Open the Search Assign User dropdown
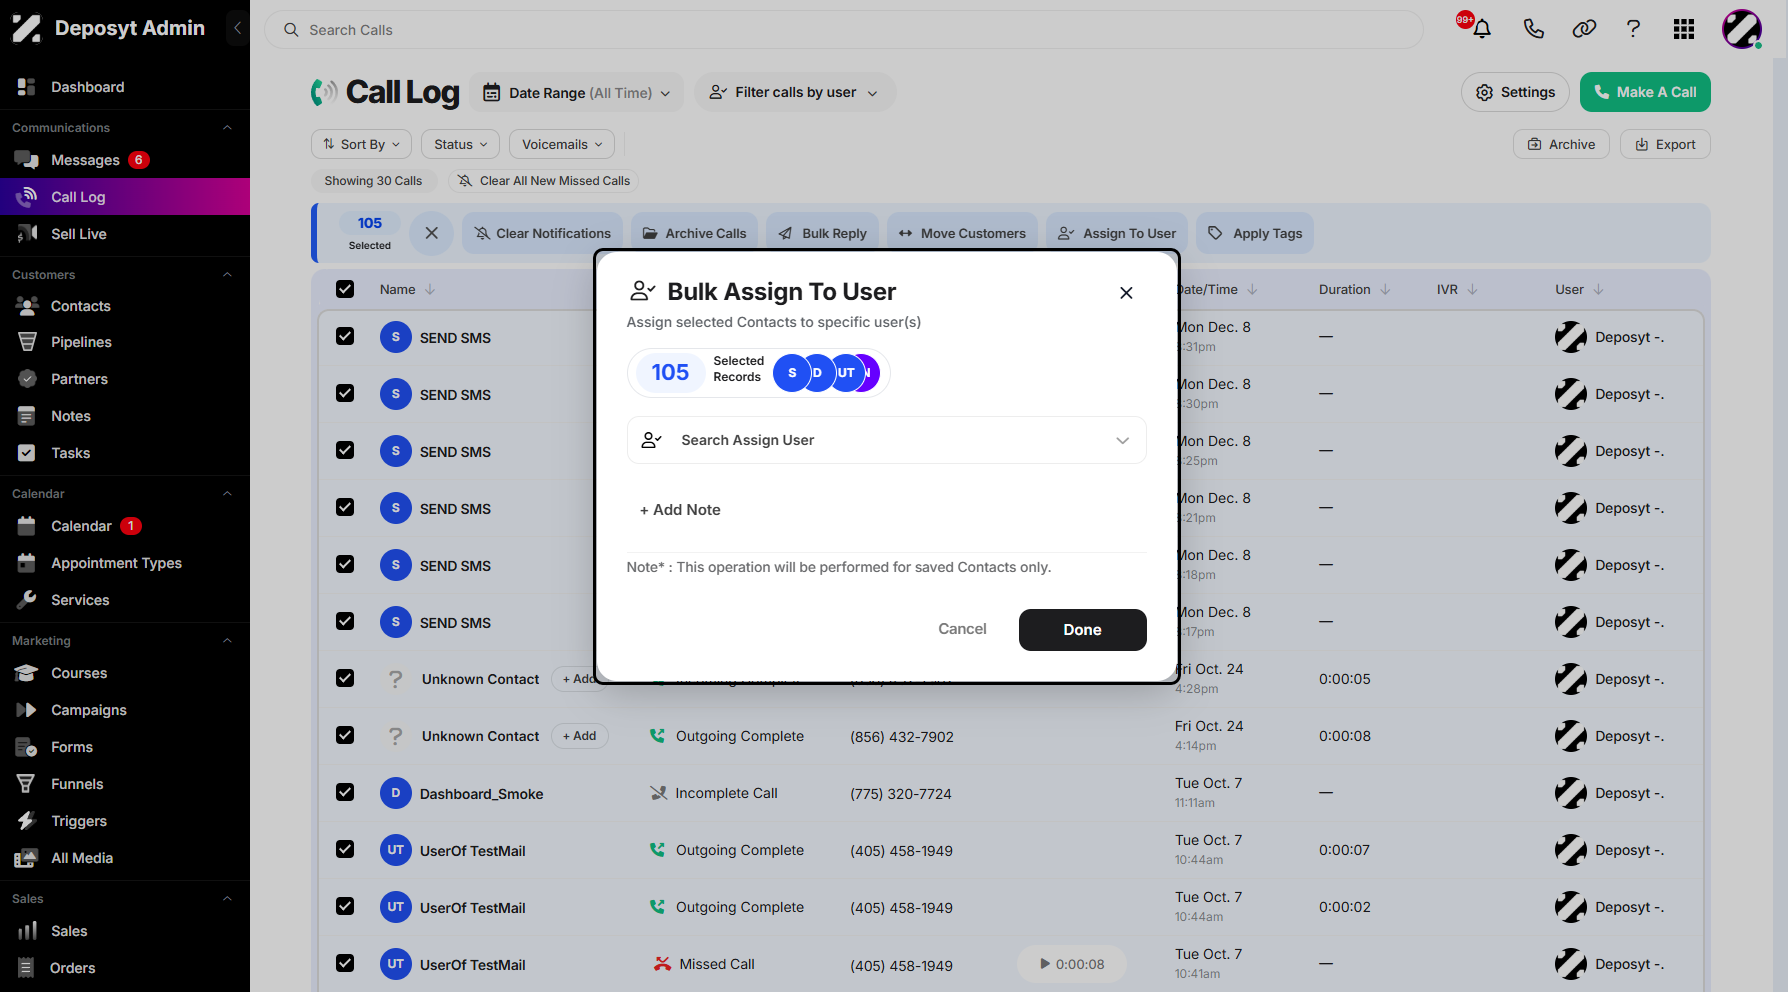 [x=886, y=440]
